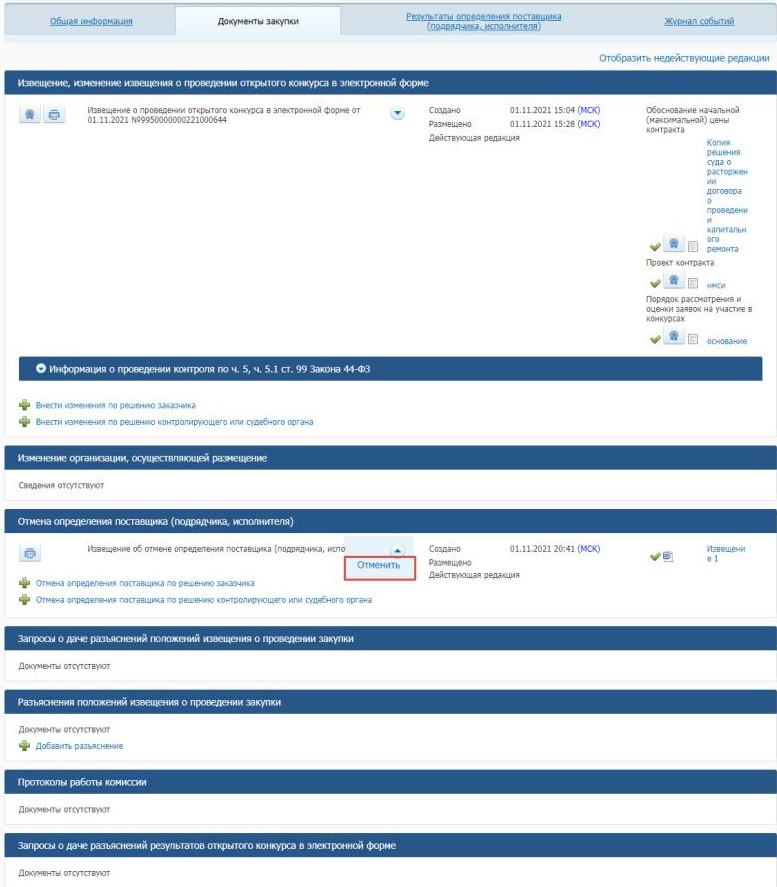Click the Проект контракта label
The height and width of the screenshot is (887, 777).
pyautogui.click(x=680, y=262)
